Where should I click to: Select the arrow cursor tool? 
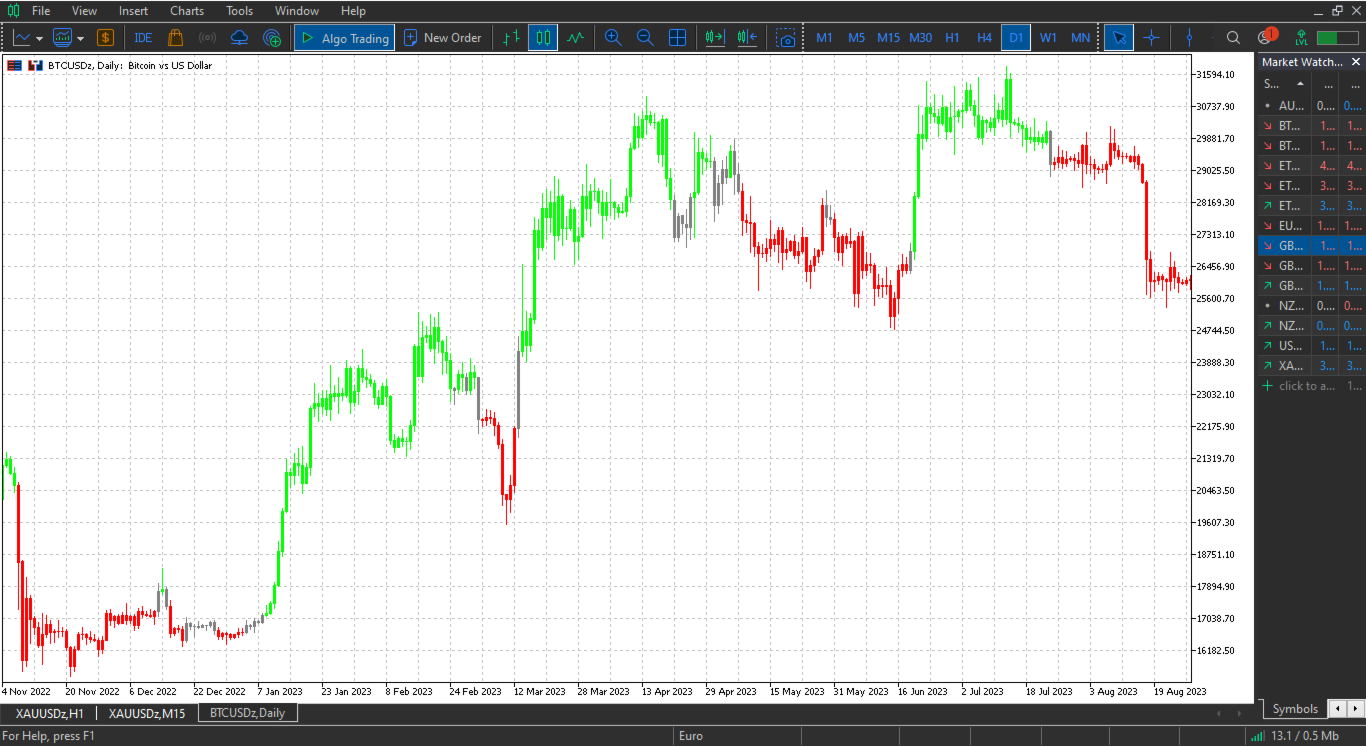tap(1119, 38)
